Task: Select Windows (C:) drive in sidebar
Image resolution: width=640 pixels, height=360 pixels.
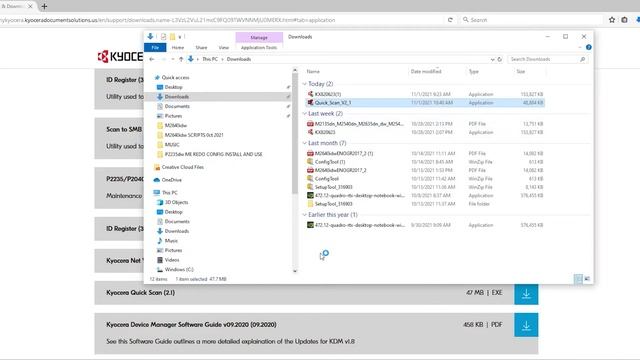Action: (x=179, y=269)
